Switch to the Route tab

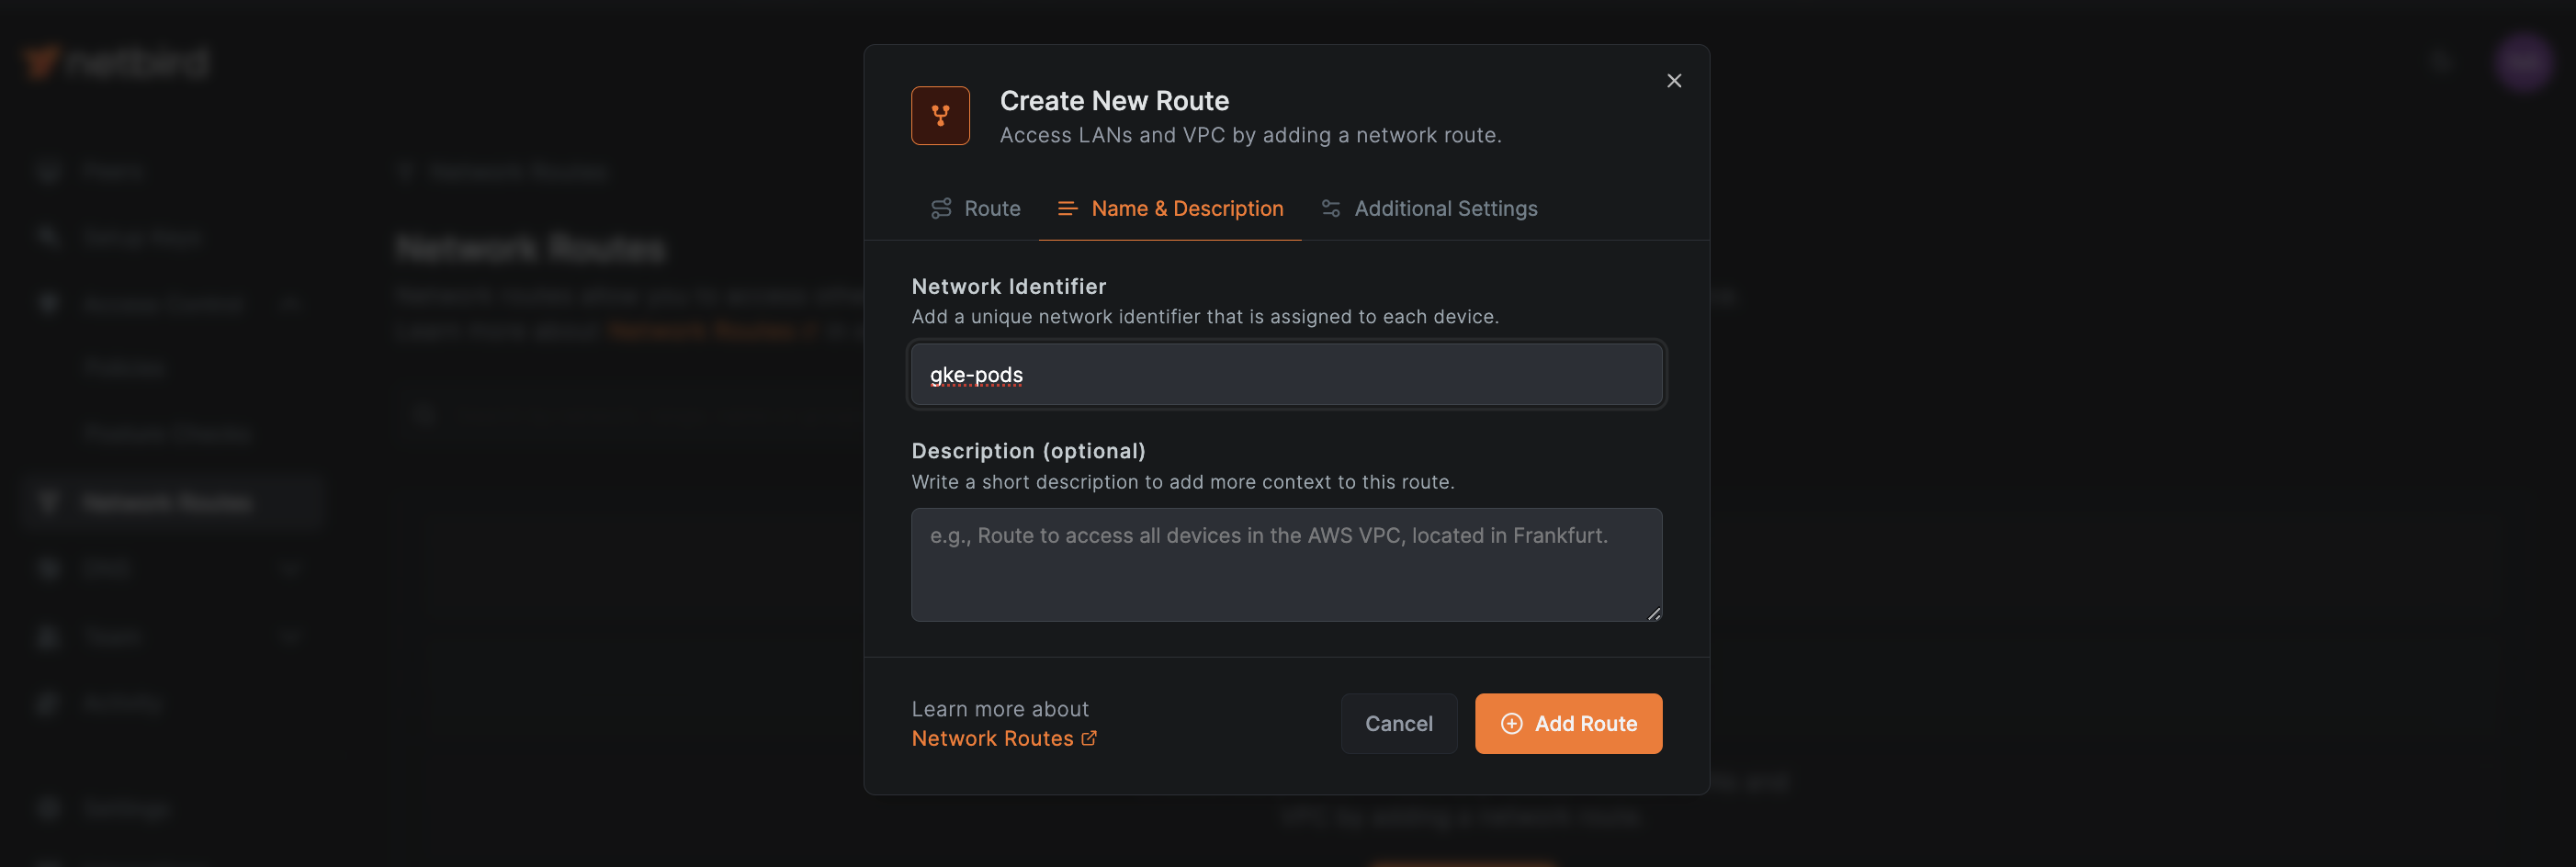click(990, 208)
